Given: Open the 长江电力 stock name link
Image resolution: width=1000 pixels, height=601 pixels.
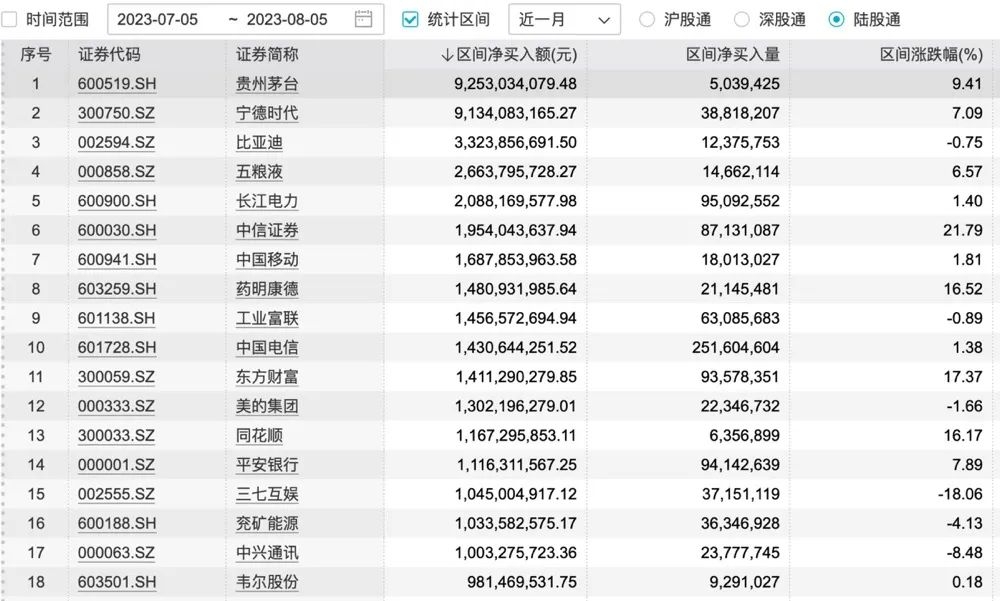Looking at the screenshot, I should [267, 201].
